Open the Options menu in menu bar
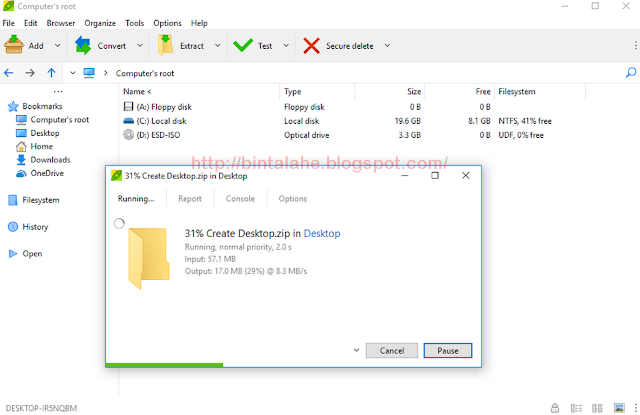This screenshot has width=640, height=415. coord(167,23)
